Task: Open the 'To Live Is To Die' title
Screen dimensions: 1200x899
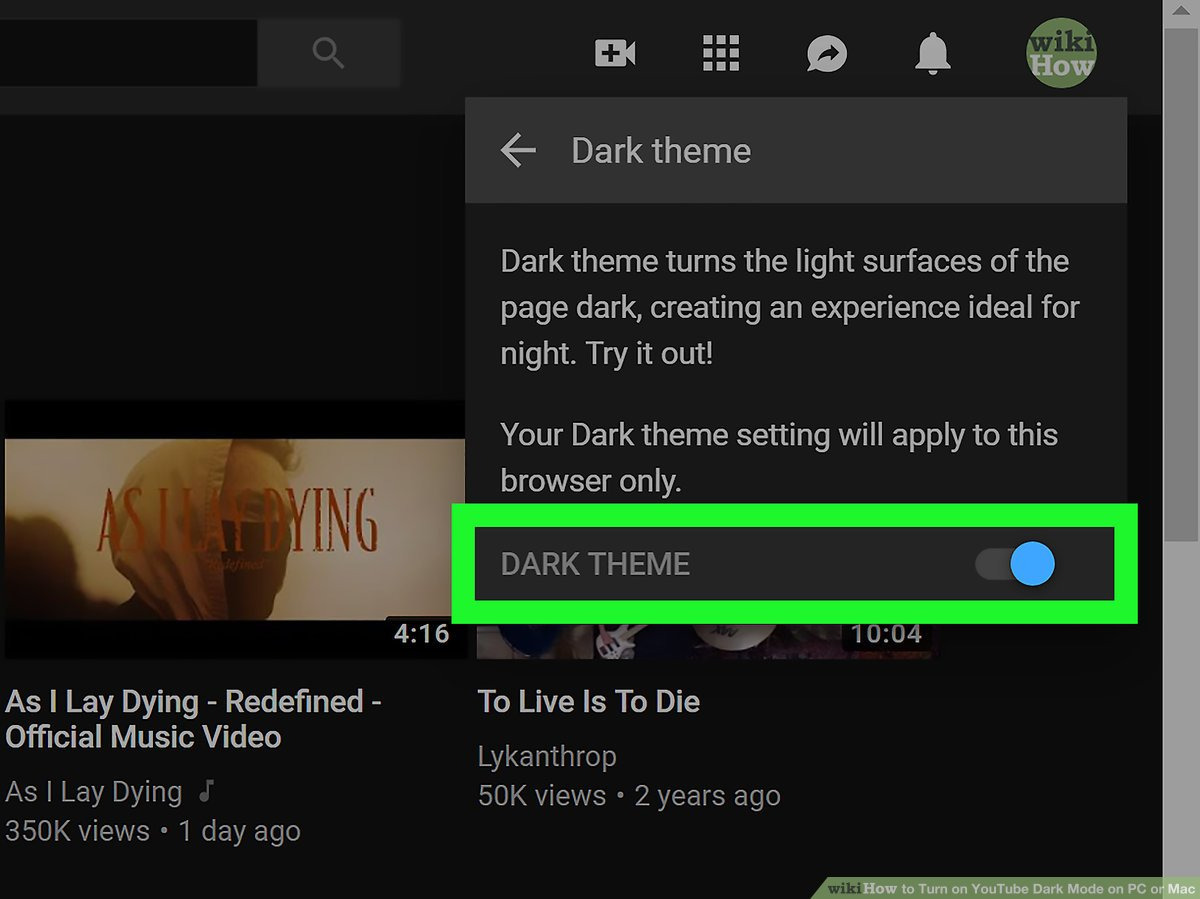Action: pos(588,701)
